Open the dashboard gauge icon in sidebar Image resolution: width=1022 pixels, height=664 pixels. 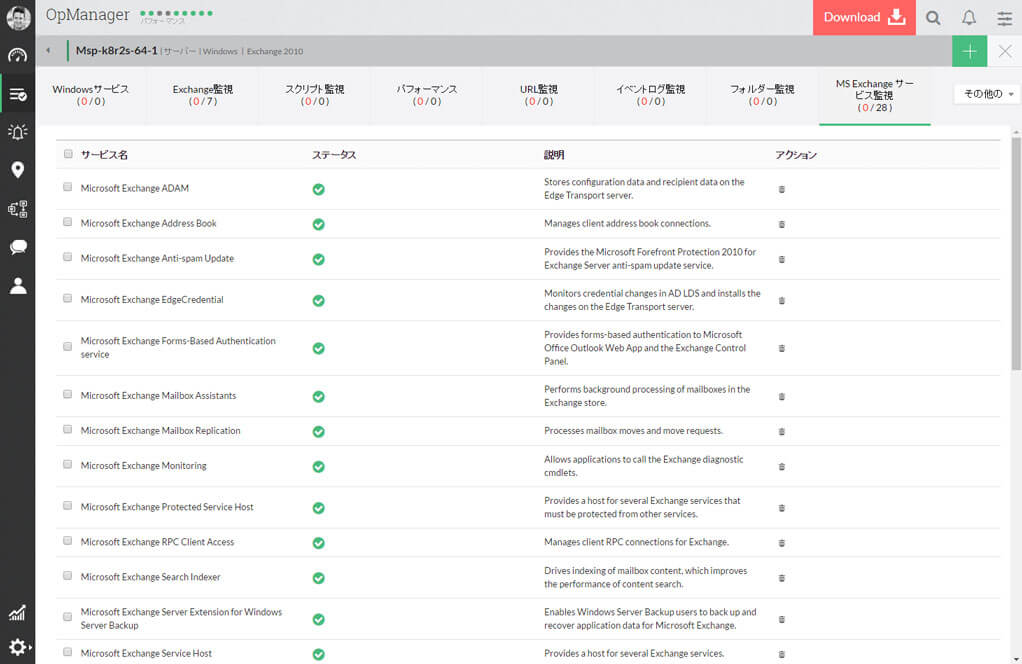[17, 56]
